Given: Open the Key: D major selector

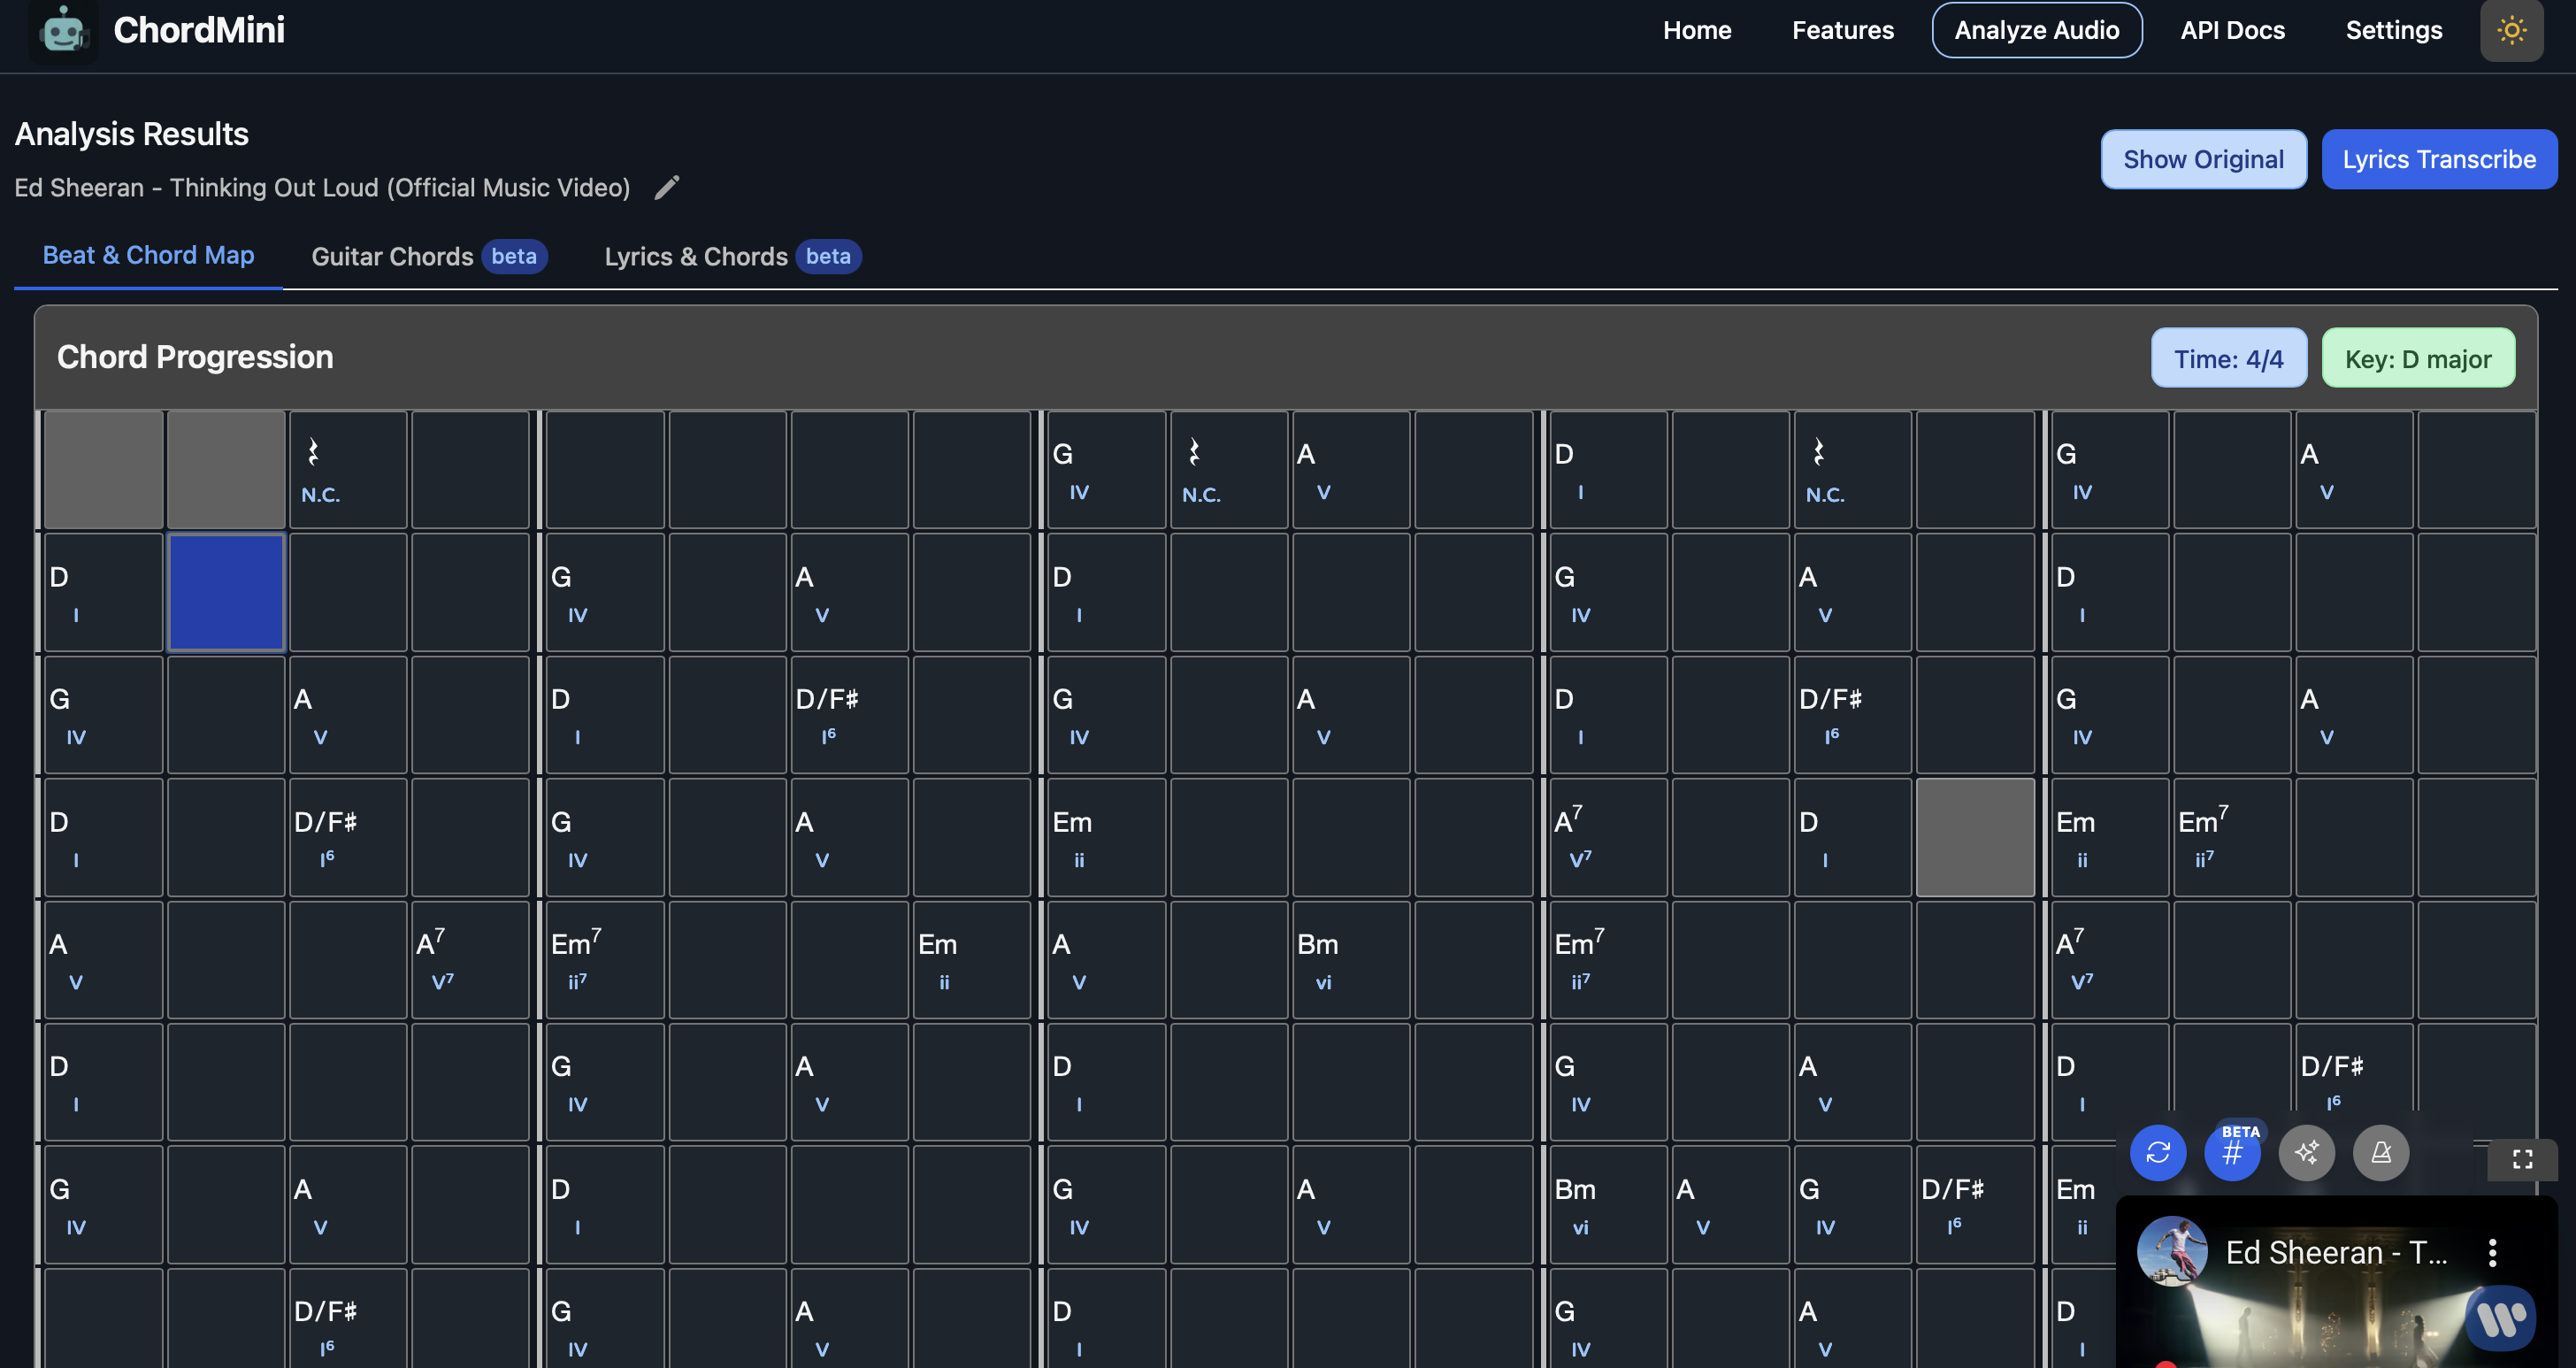Looking at the screenshot, I should pyautogui.click(x=2417, y=358).
